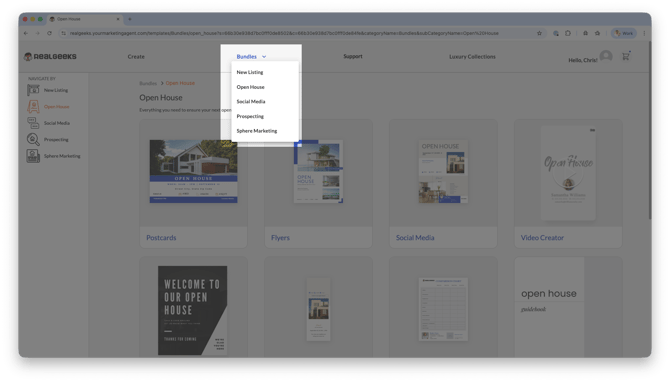Click the Sphere Marketing sidebar icon
Image resolution: width=670 pixels, height=382 pixels.
pyautogui.click(x=33, y=156)
